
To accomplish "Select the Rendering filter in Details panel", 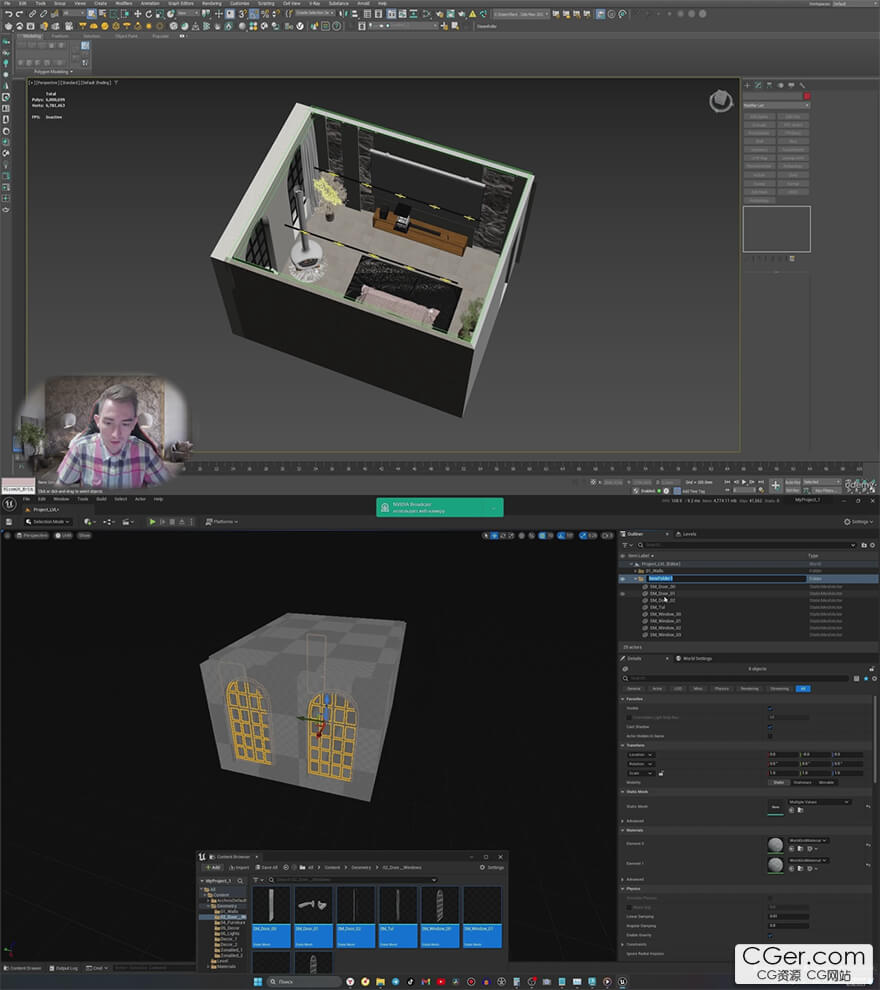I will coord(749,689).
